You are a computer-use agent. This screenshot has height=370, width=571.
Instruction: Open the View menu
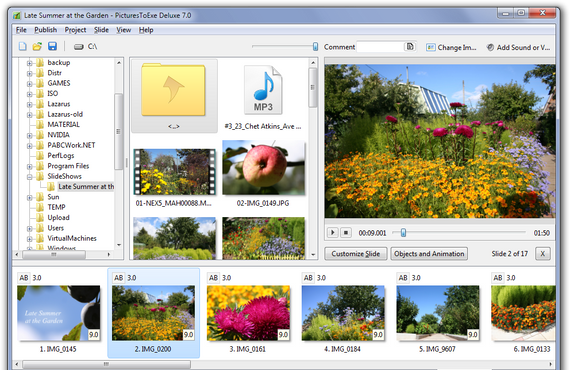(123, 30)
